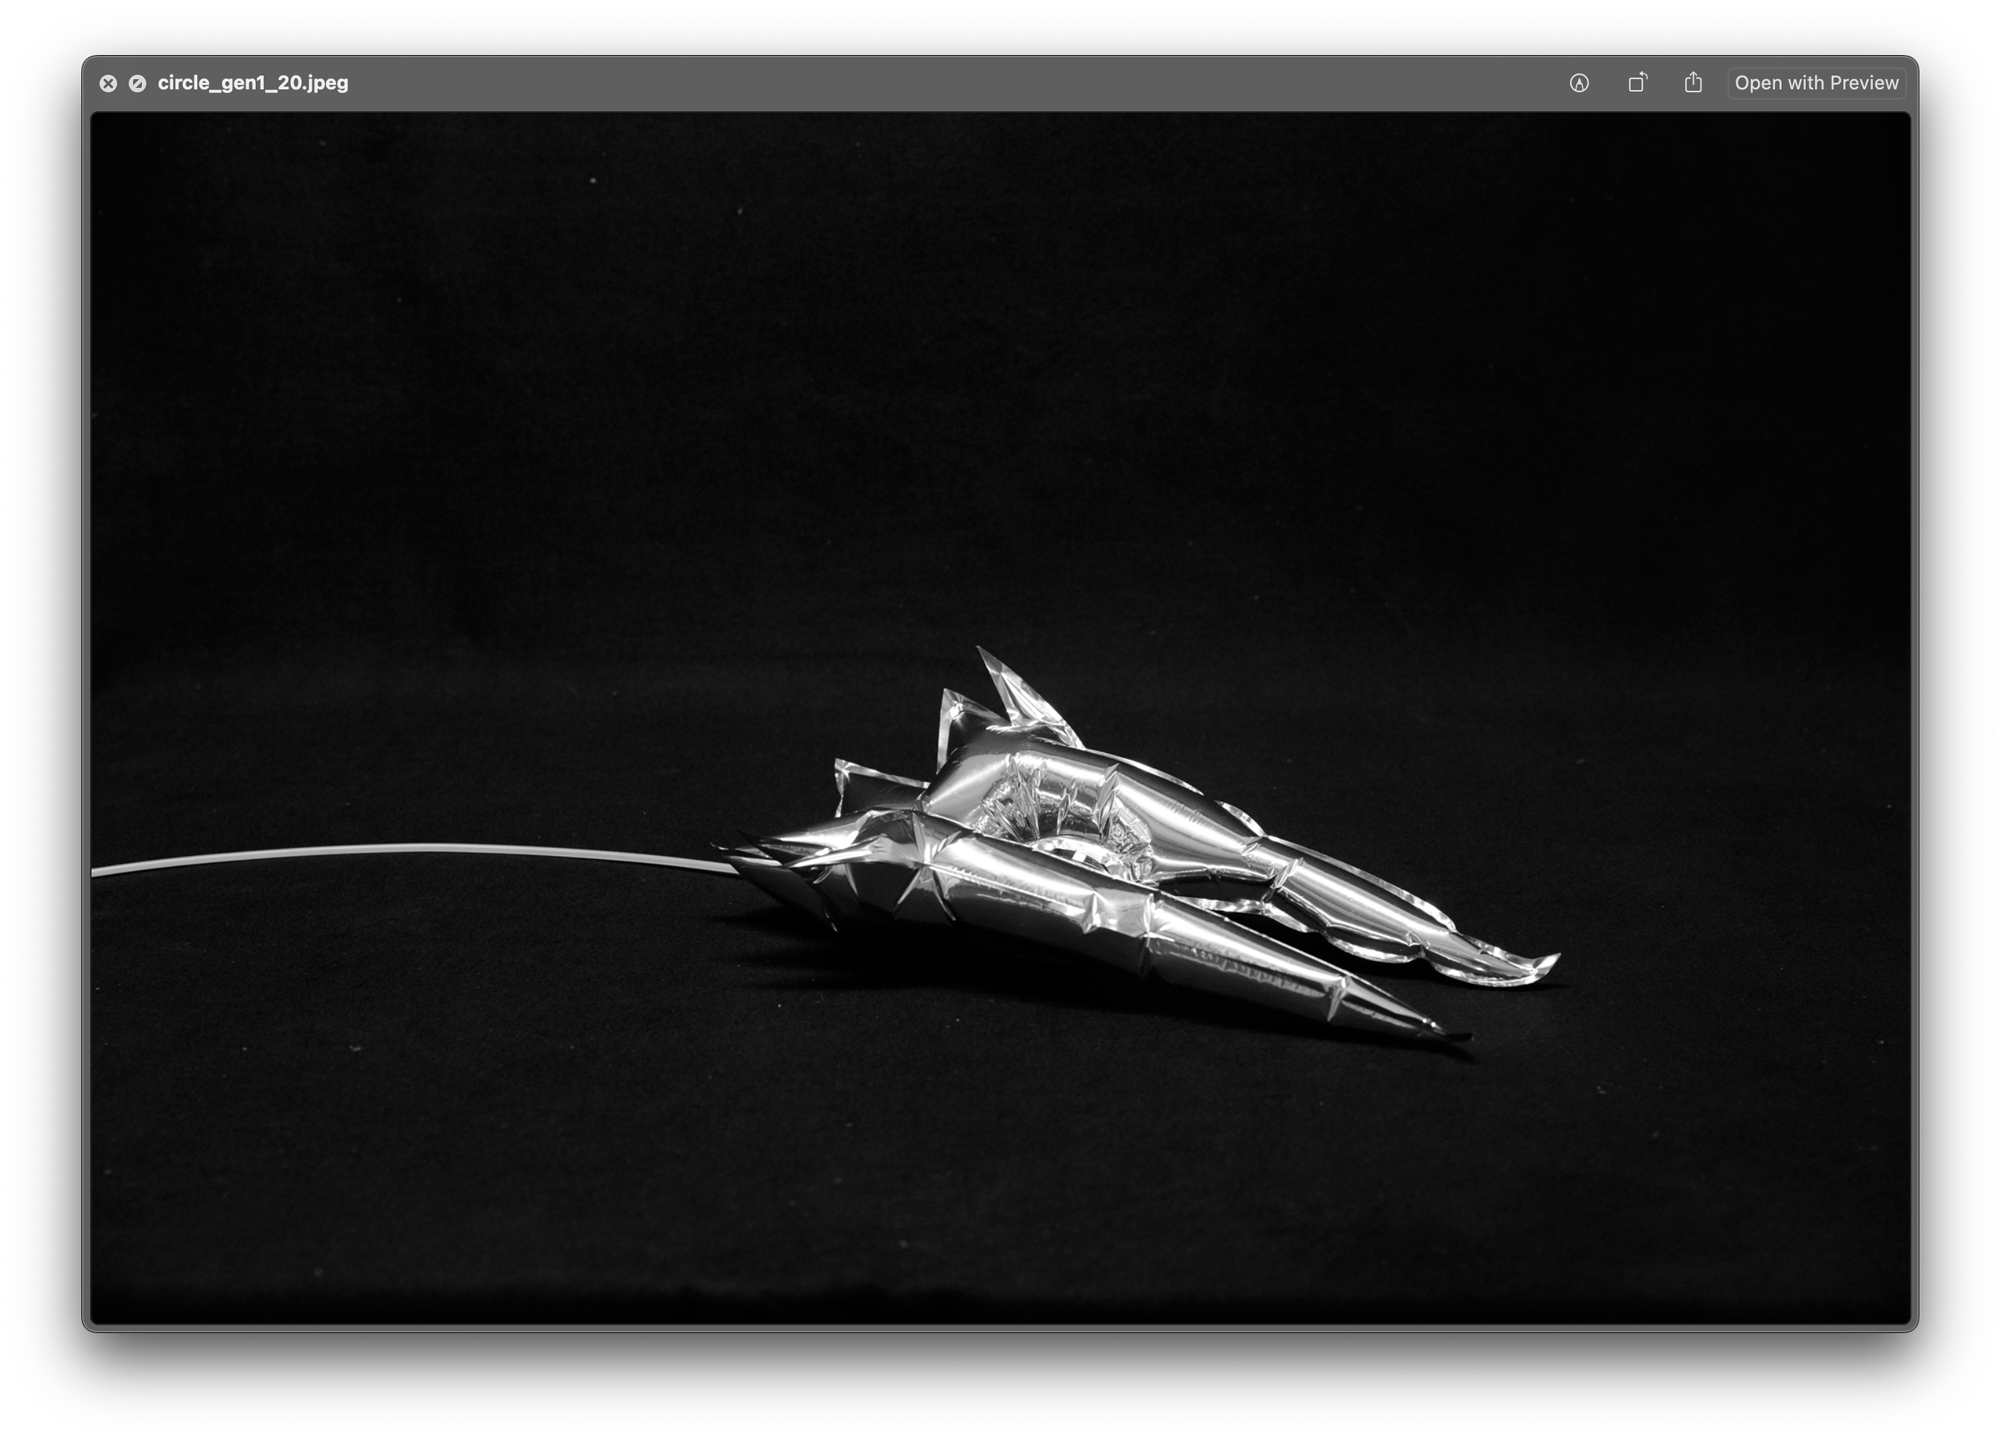
Task: Click the X icon in title bar
Action: click(x=109, y=83)
